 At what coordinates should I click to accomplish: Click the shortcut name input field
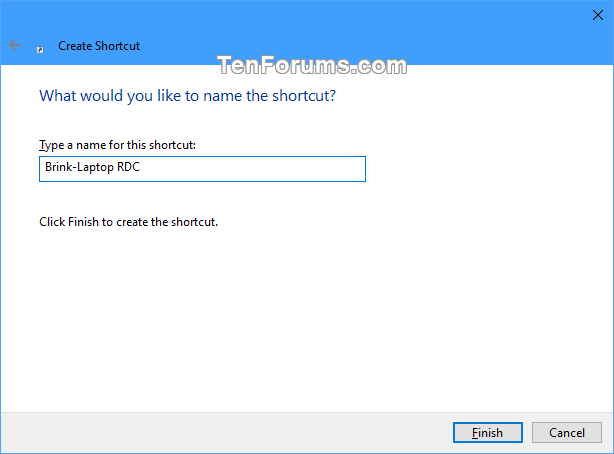(202, 169)
